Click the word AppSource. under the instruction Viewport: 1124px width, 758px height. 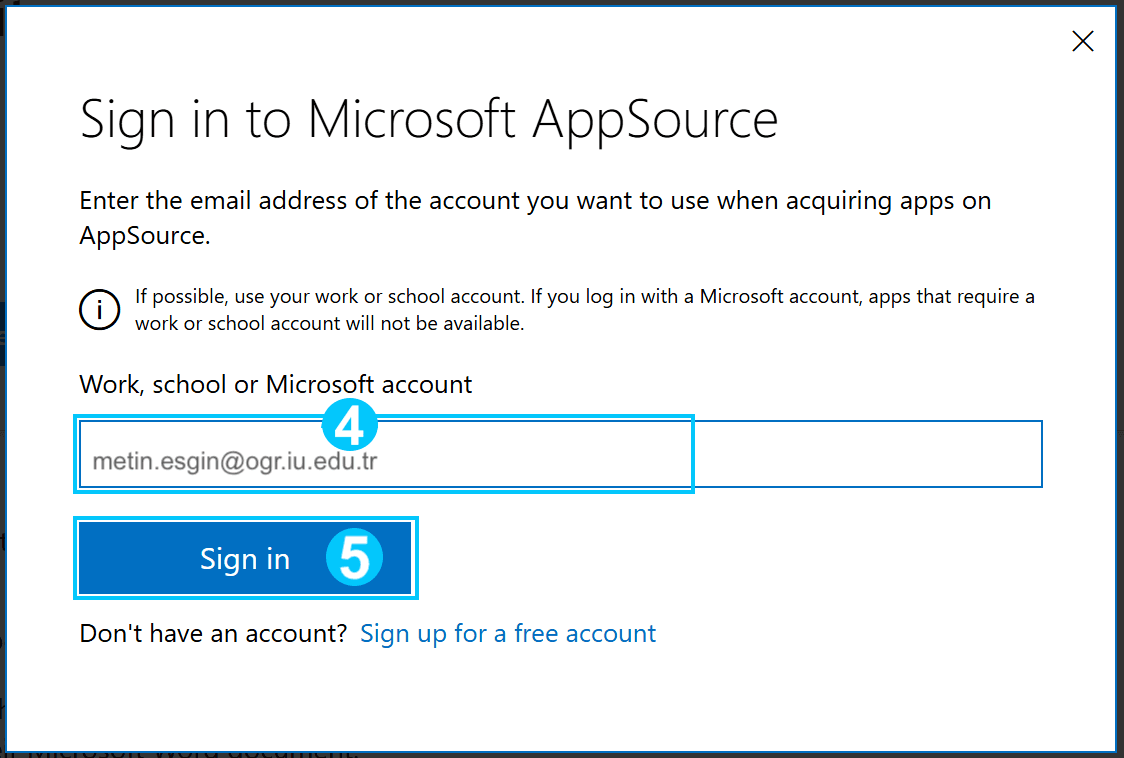click(145, 236)
